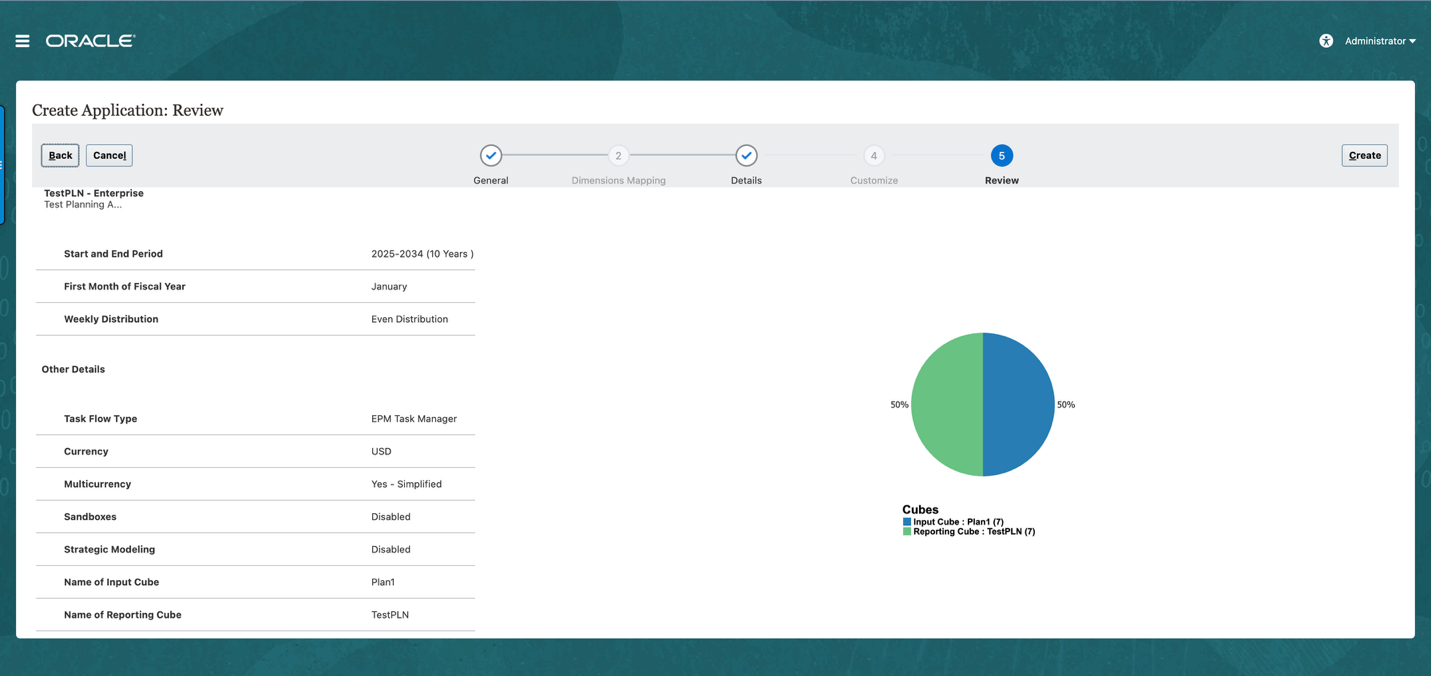Viewport: 1431px width, 676px height.
Task: Click the 'Start and End Period' label
Action: [113, 254]
